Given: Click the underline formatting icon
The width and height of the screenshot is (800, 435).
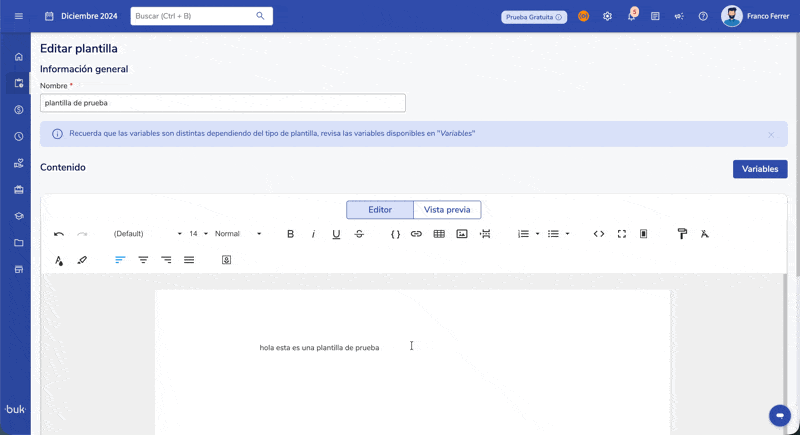Looking at the screenshot, I should click(336, 234).
